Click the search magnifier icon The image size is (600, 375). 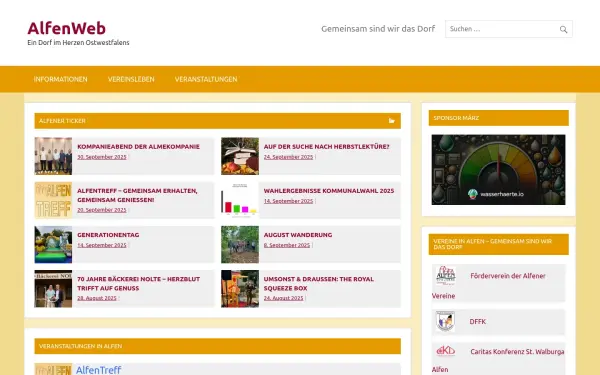tap(563, 29)
